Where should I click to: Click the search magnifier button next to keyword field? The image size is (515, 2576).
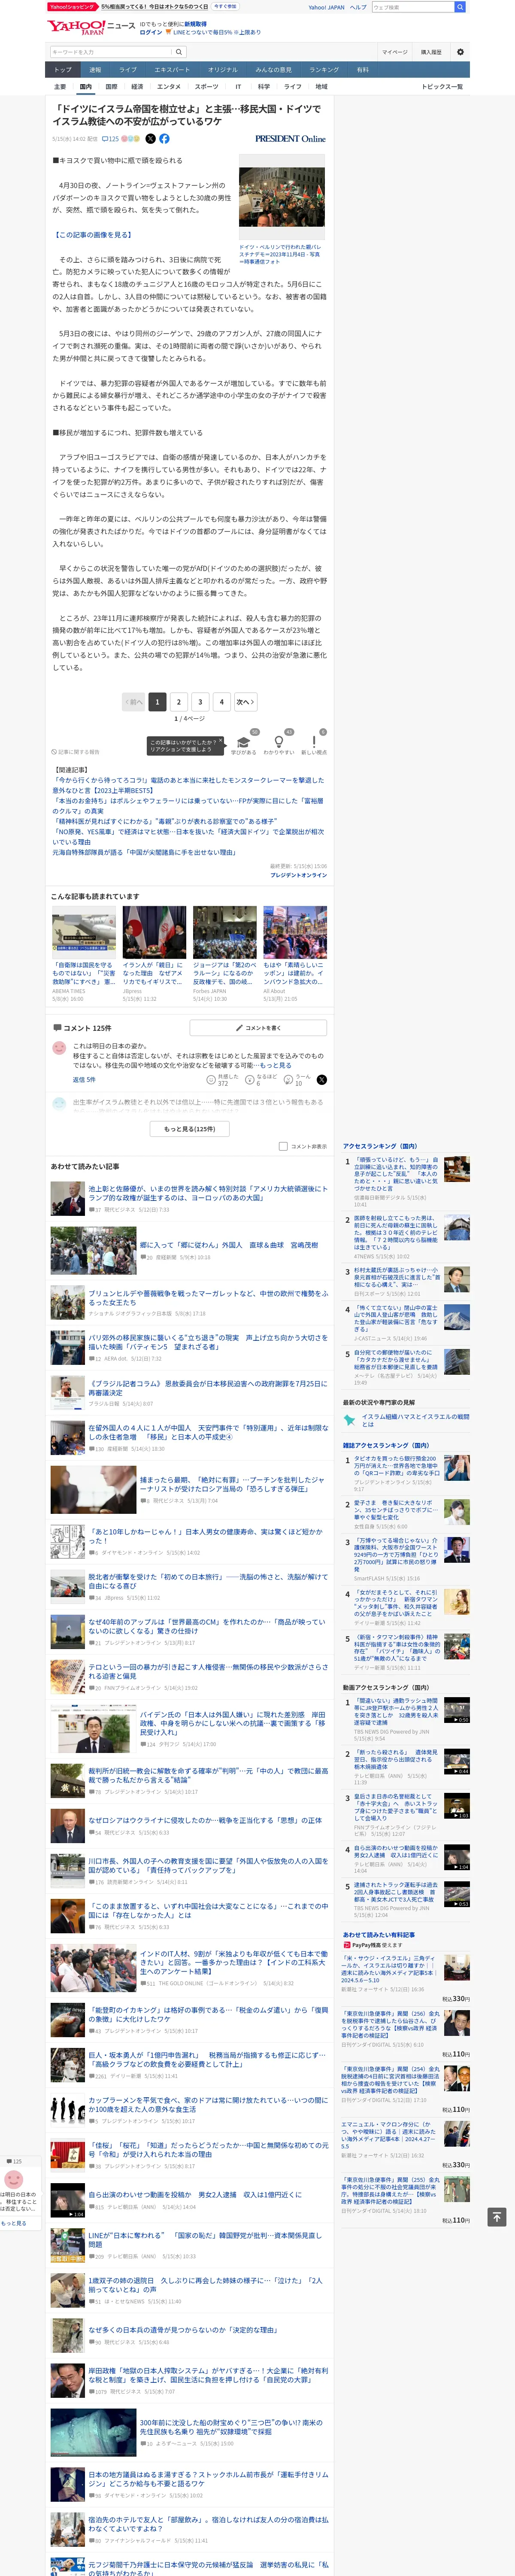coord(178,52)
